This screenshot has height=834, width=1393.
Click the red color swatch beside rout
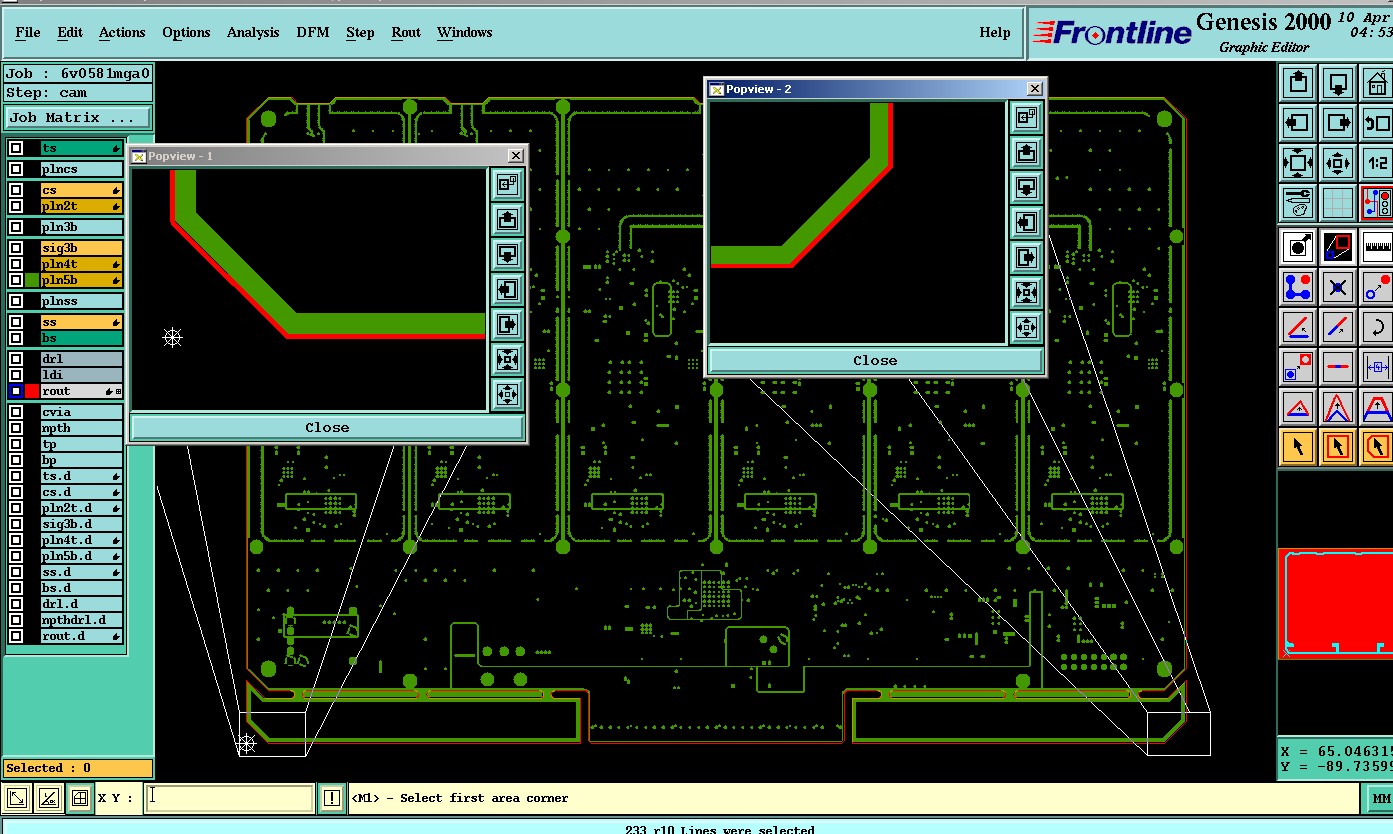click(32, 391)
